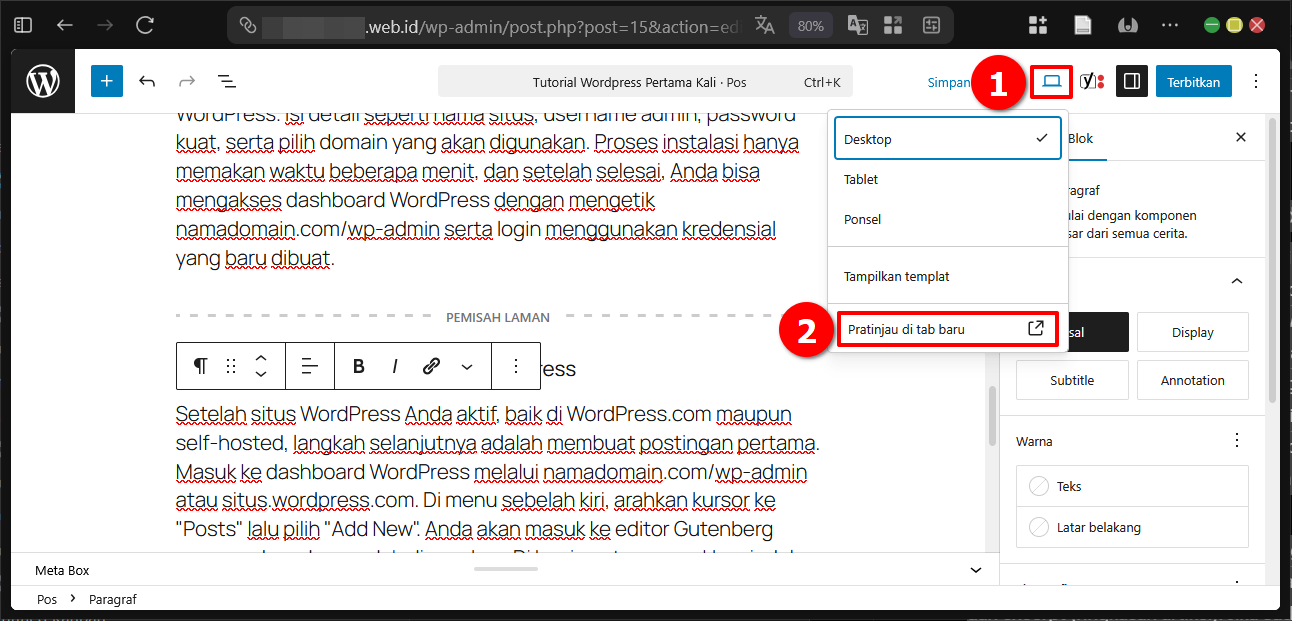Image resolution: width=1292 pixels, height=621 pixels.
Task: Select Desktop preview mode
Action: coord(946,138)
